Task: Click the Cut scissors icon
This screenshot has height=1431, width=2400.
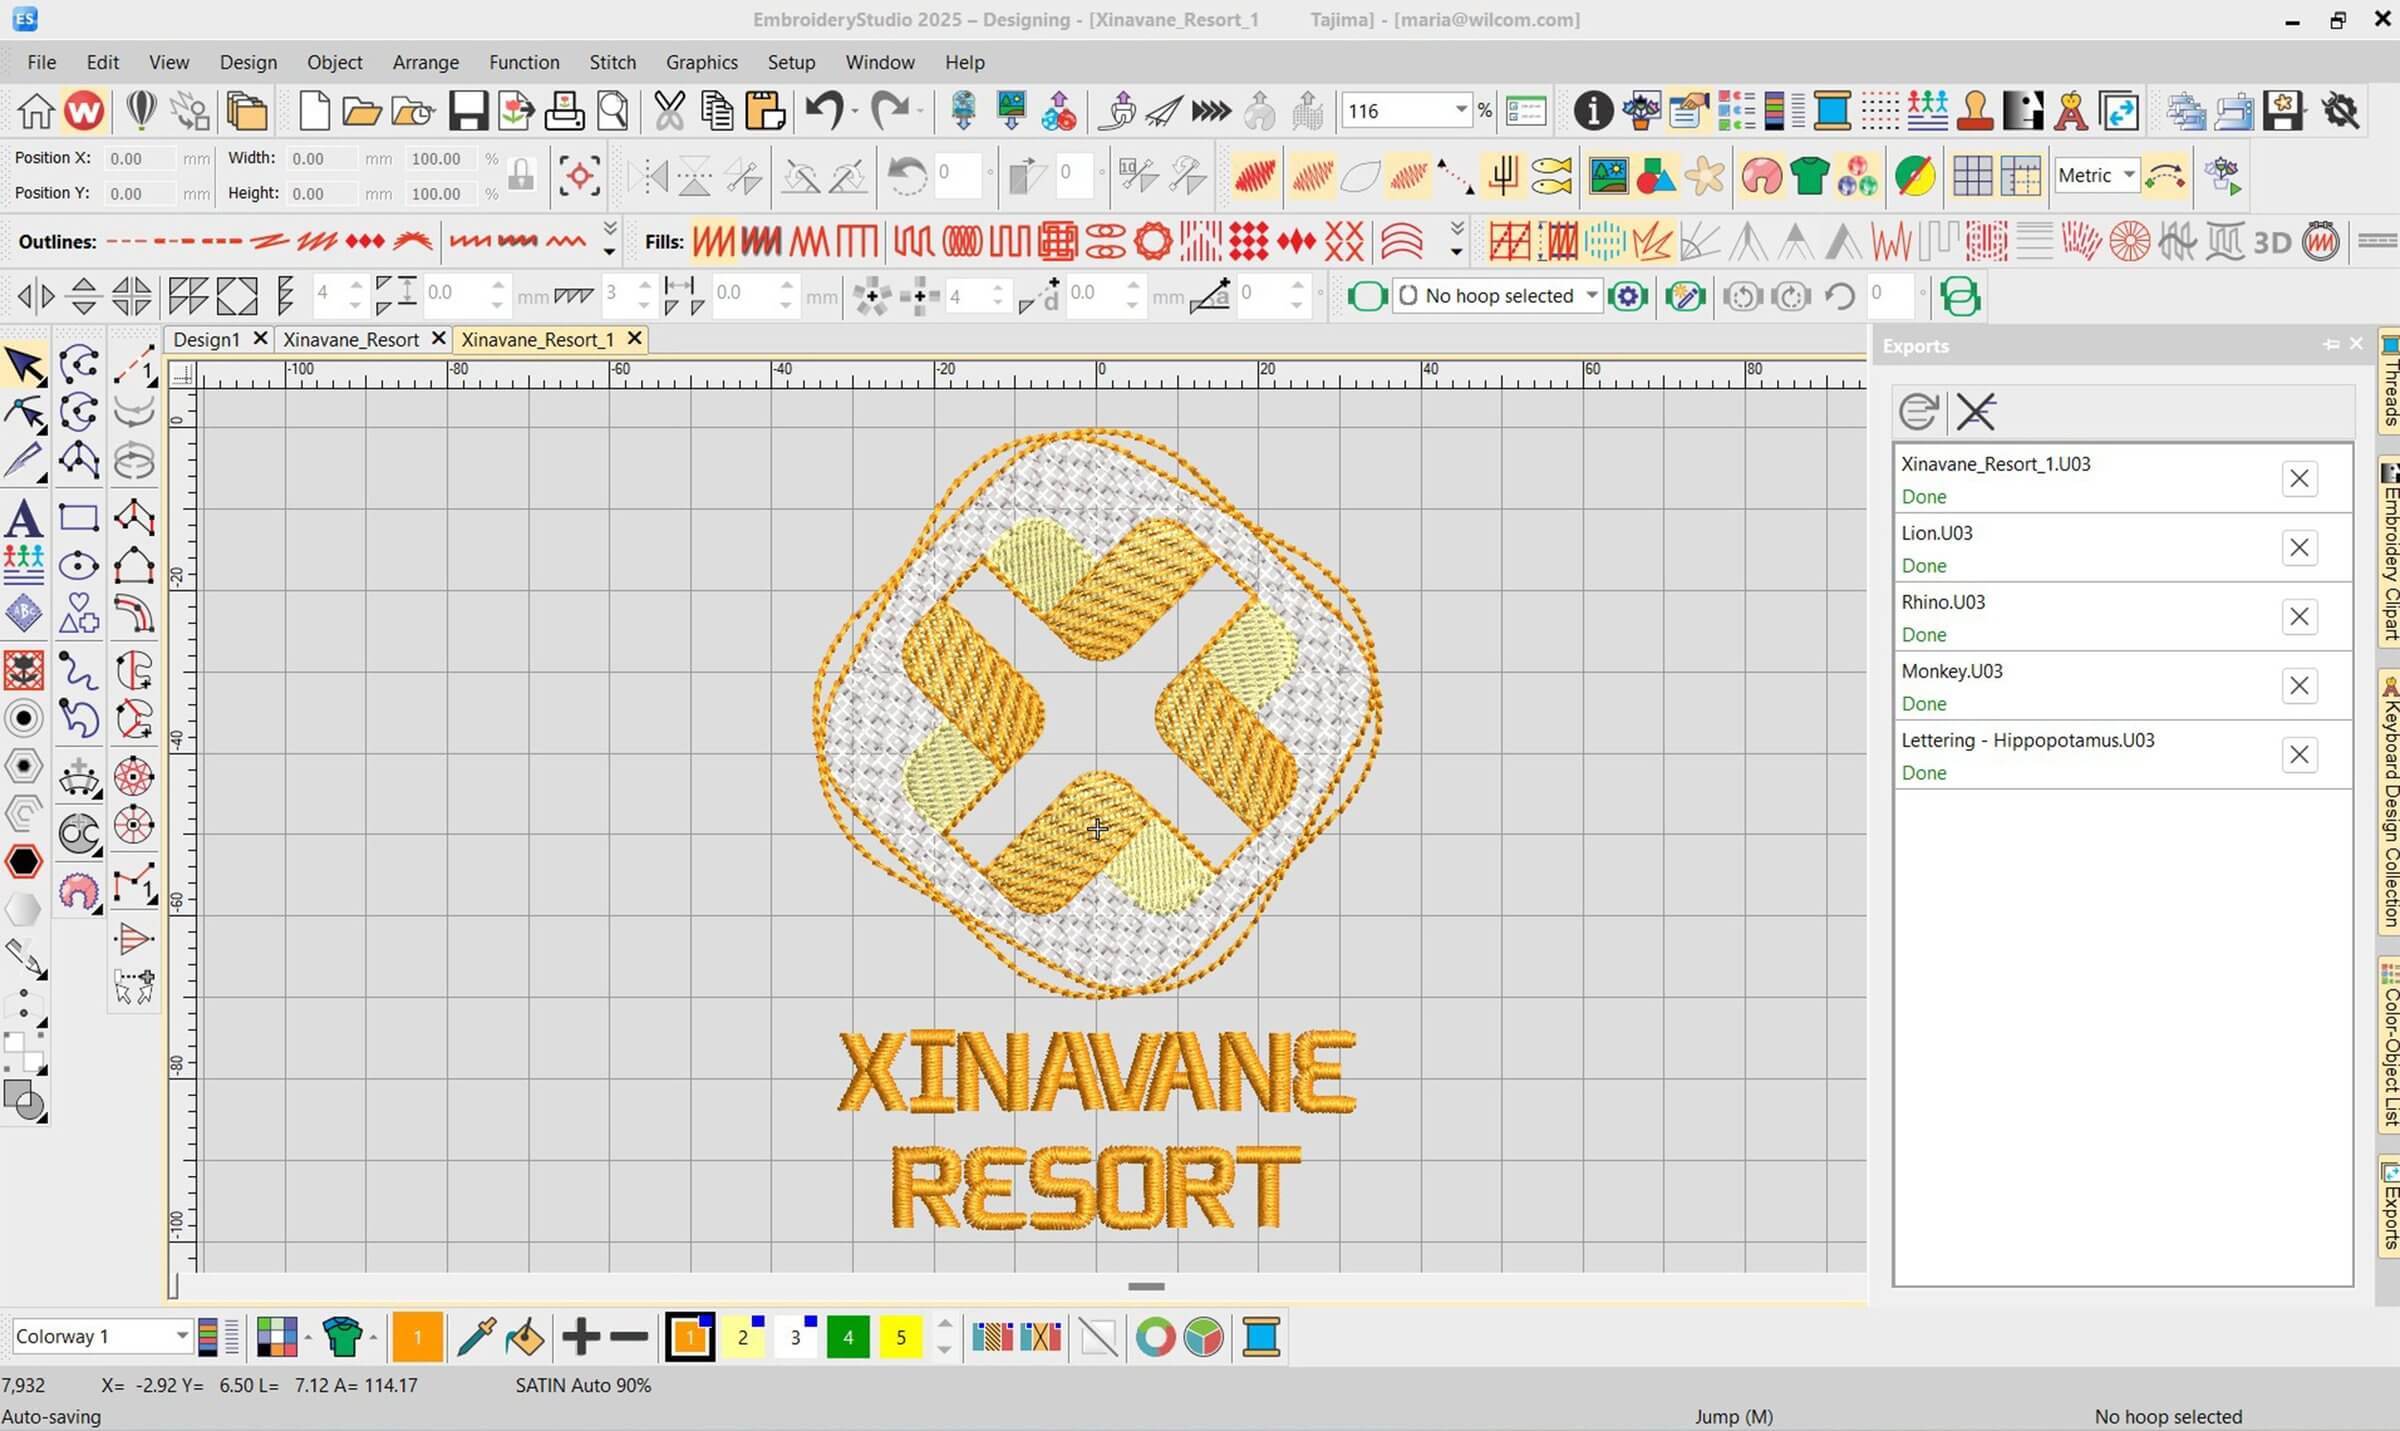Action: point(669,111)
